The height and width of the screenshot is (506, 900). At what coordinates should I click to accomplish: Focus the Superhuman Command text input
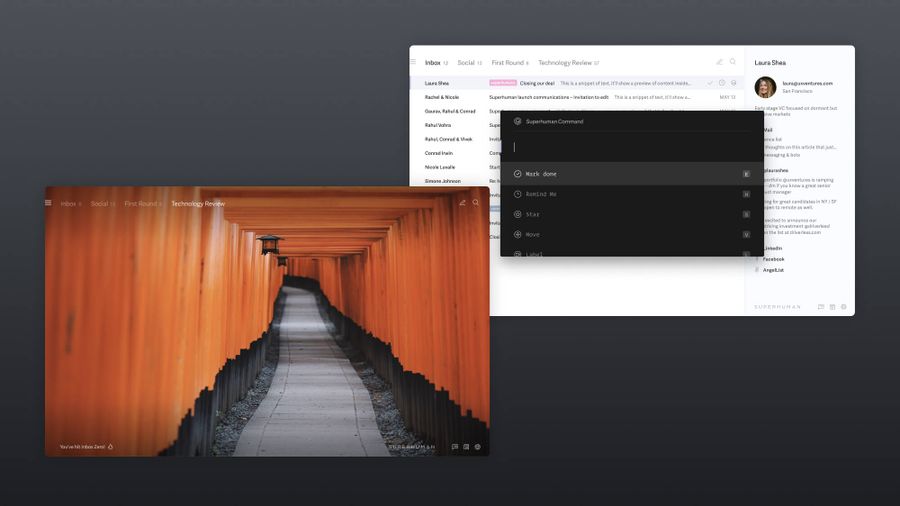632,147
